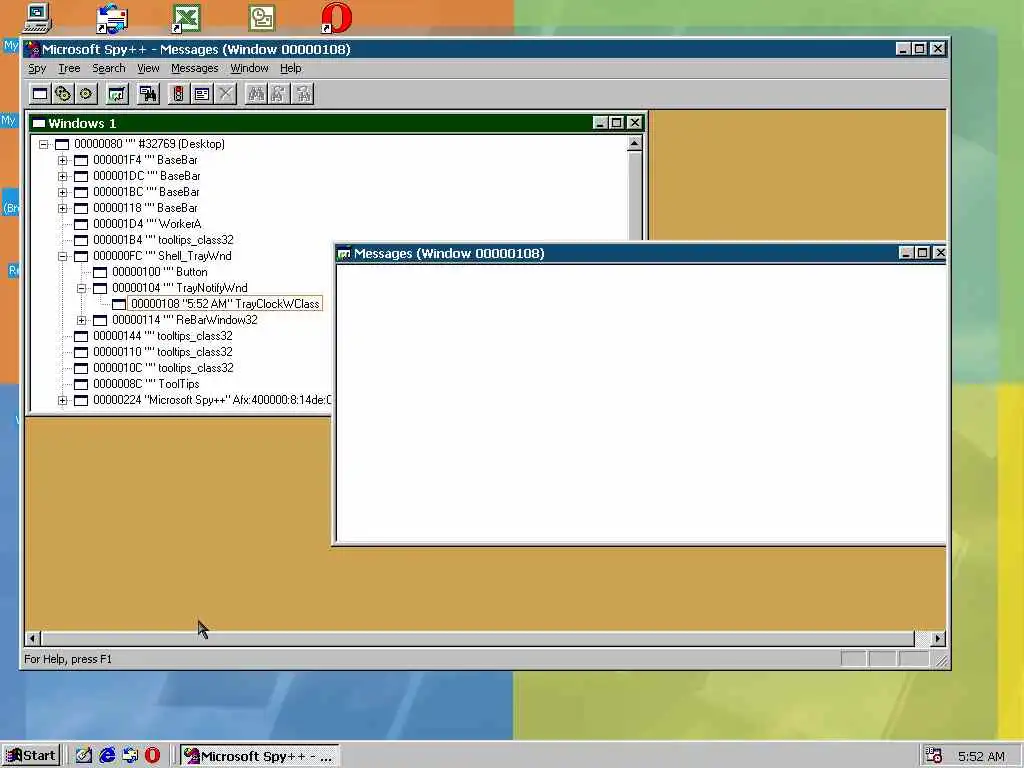1024x768 pixels.
Task: Click the up arrow of Windows 1 scrollbar
Action: 634,143
